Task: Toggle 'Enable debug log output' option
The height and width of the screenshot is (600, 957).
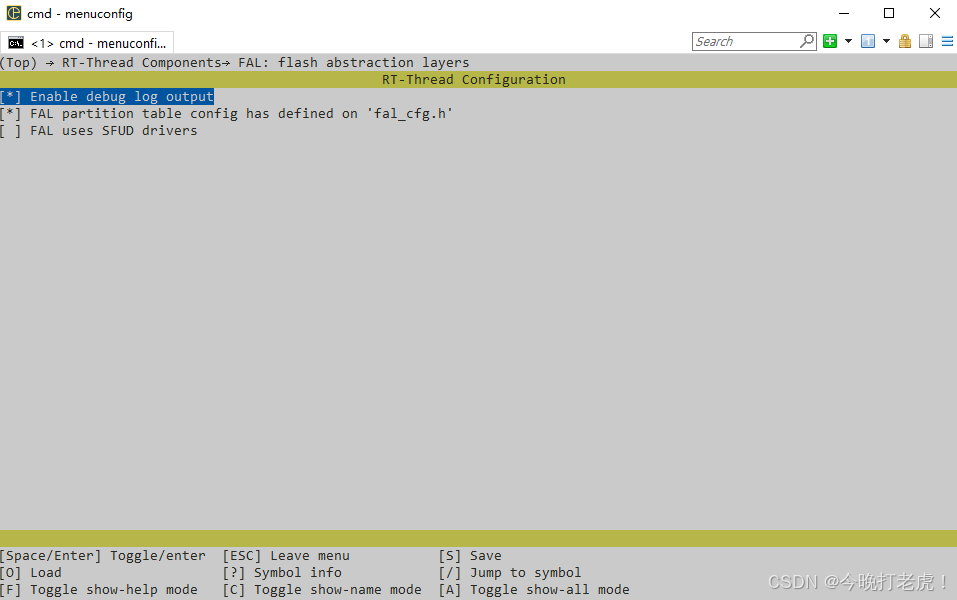Action: click(x=107, y=96)
